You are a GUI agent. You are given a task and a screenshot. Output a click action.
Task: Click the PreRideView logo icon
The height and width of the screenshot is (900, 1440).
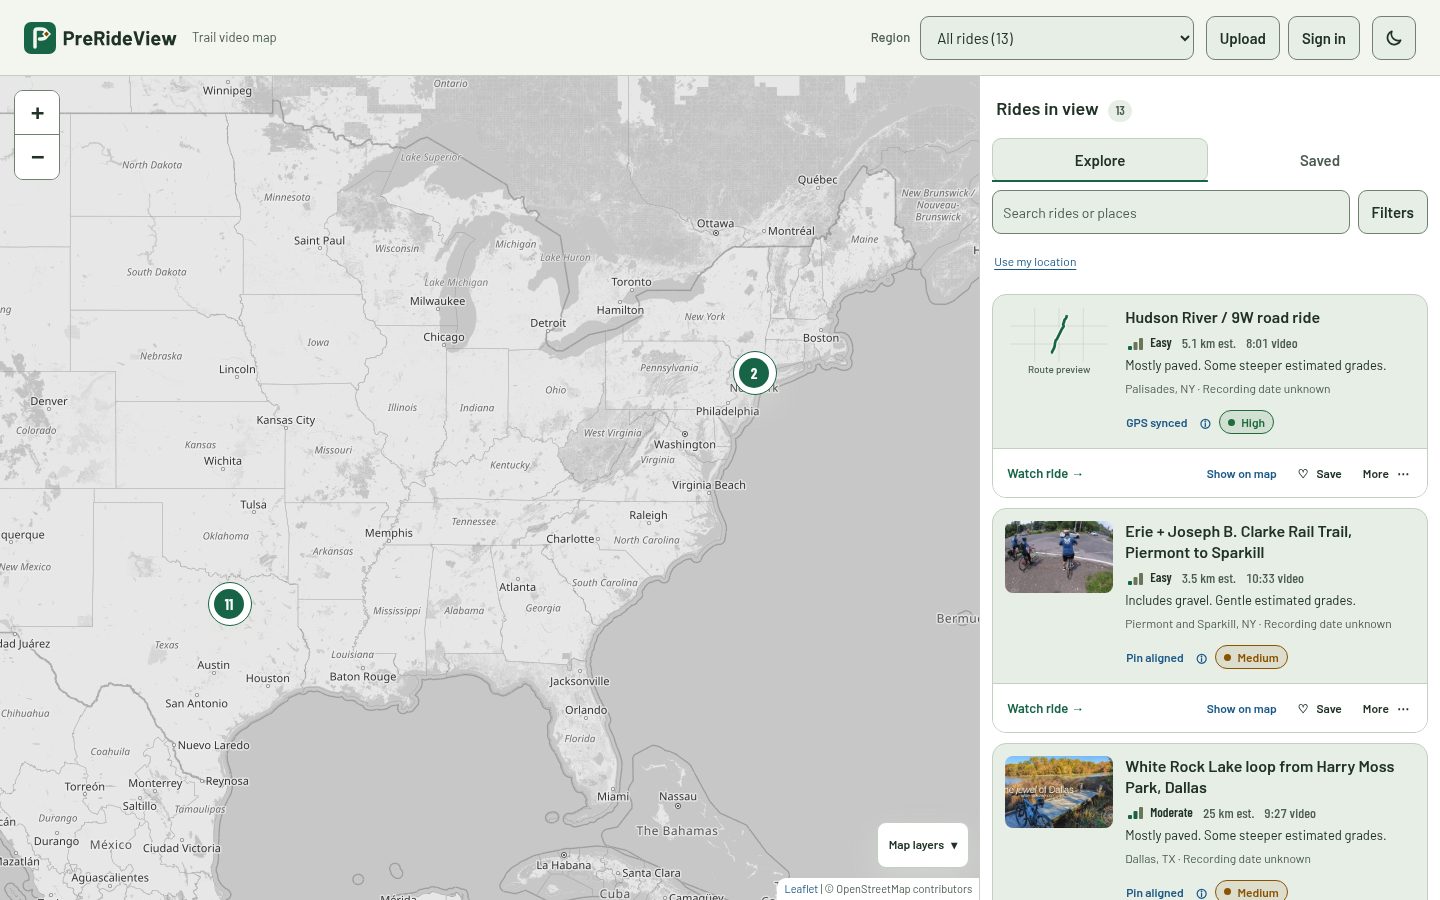[x=40, y=38]
